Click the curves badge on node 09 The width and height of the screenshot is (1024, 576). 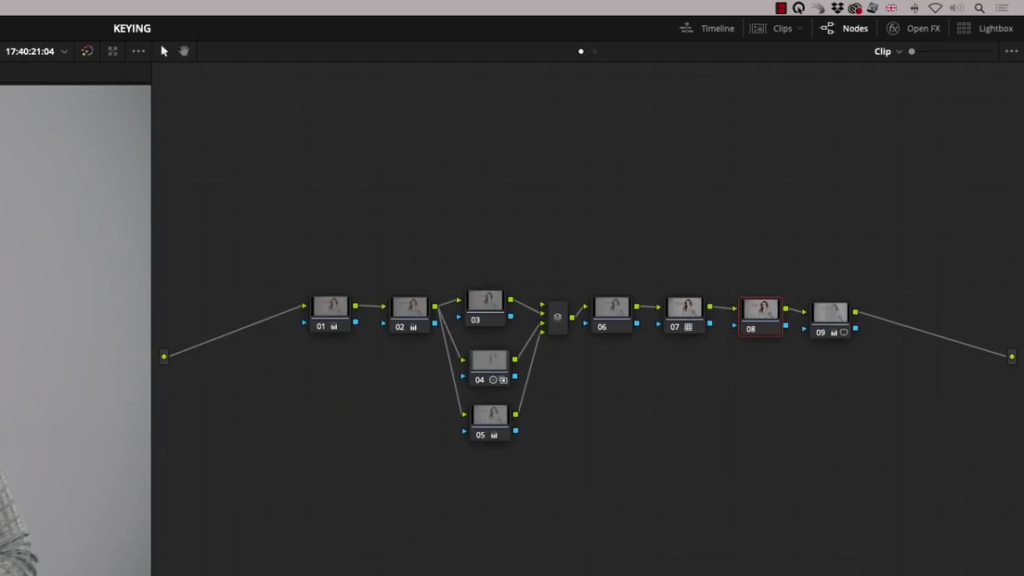[x=834, y=333]
